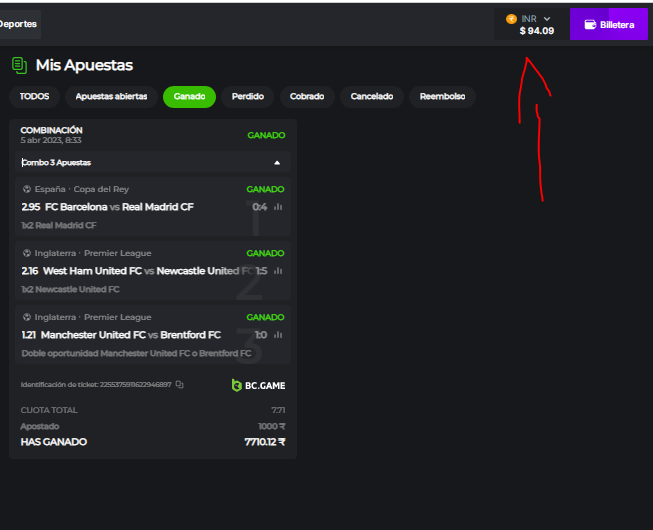Image resolution: width=653 pixels, height=530 pixels.
Task: Select the Ganado filter
Action: [189, 97]
